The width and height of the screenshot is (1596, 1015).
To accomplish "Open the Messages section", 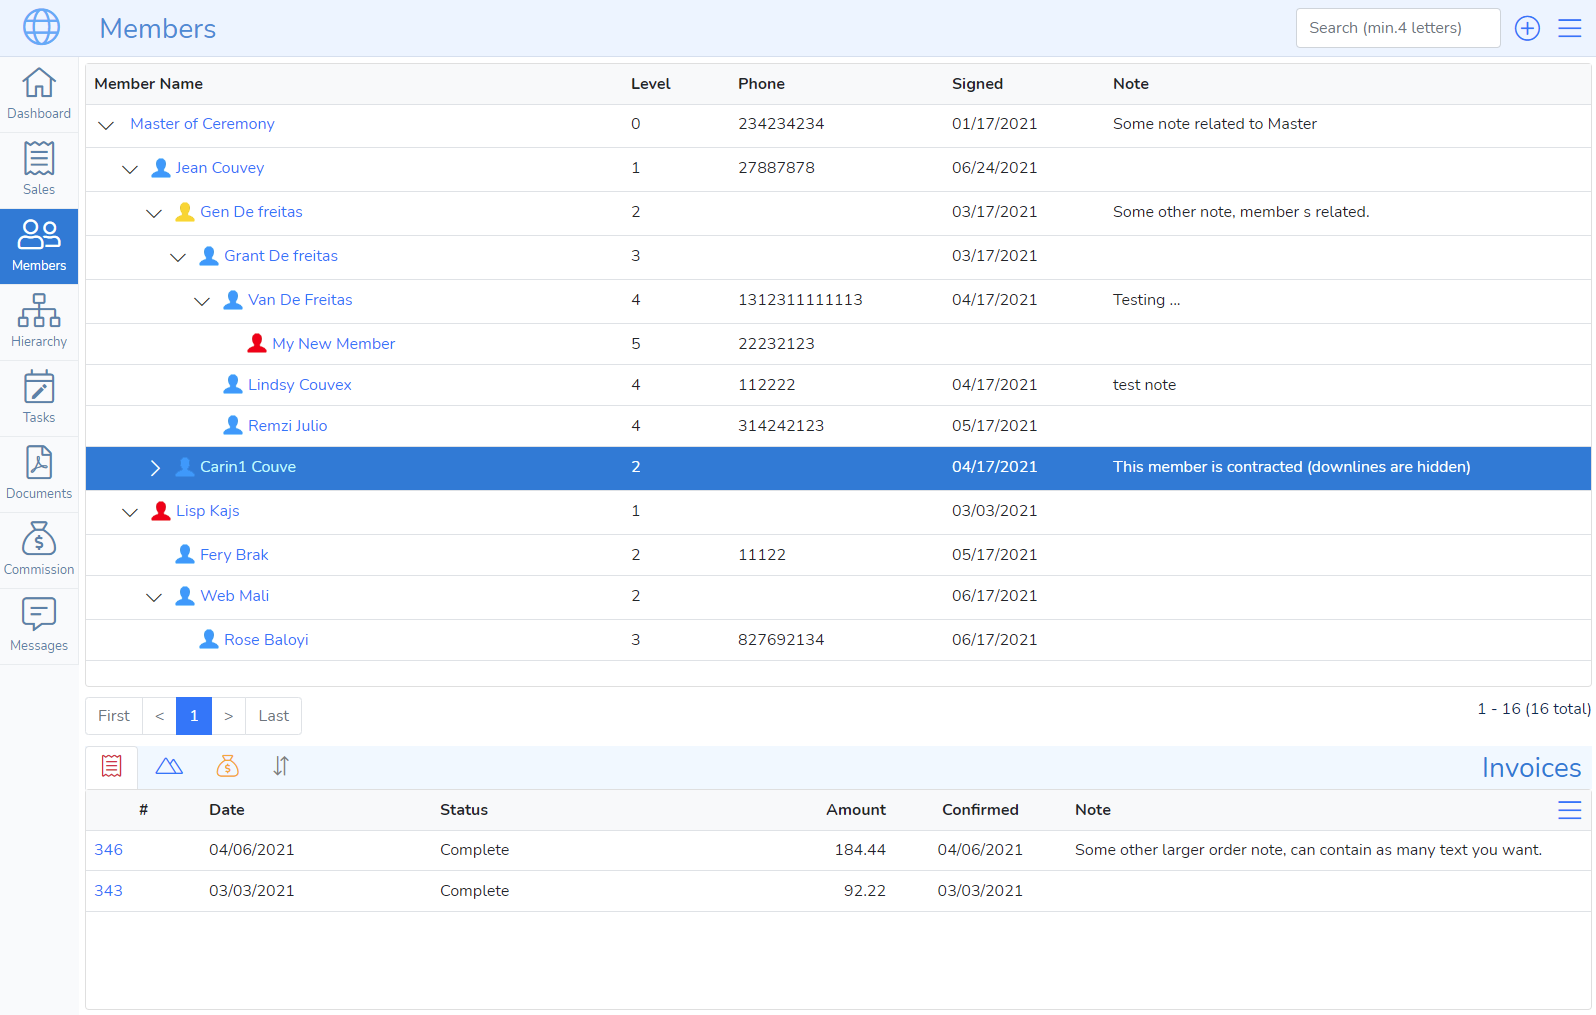I will tap(39, 626).
